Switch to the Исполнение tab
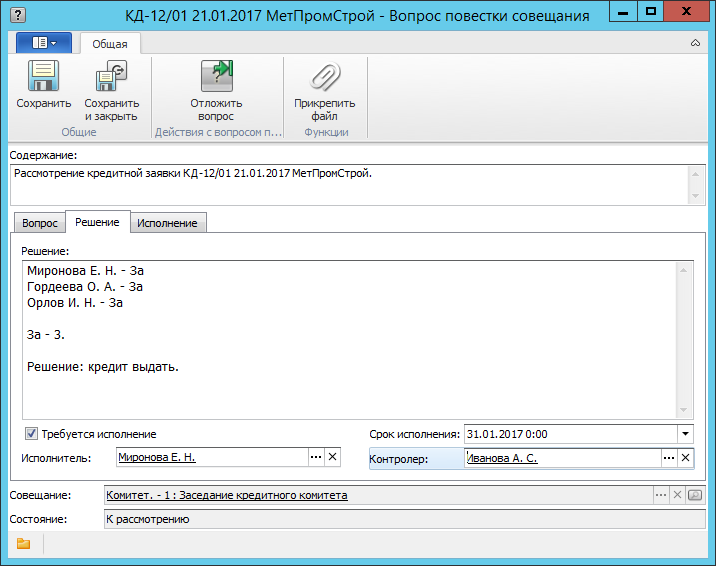This screenshot has height=566, width=716. pos(168,223)
